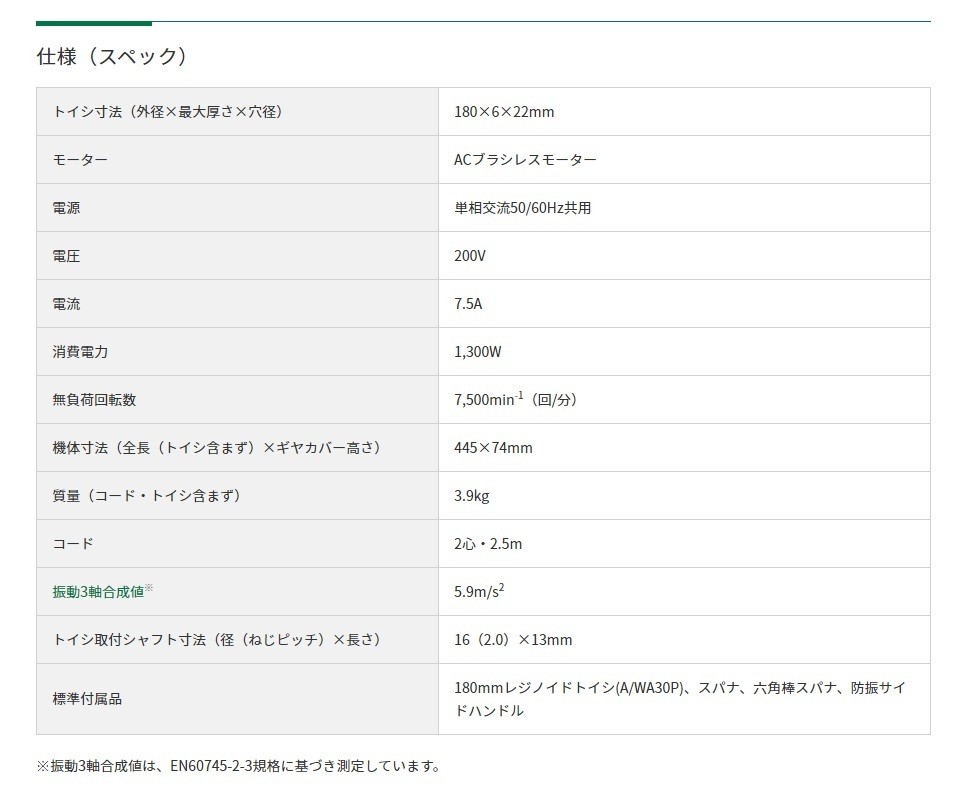Select the 7.5A value
The width and height of the screenshot is (956, 806).
tap(468, 304)
